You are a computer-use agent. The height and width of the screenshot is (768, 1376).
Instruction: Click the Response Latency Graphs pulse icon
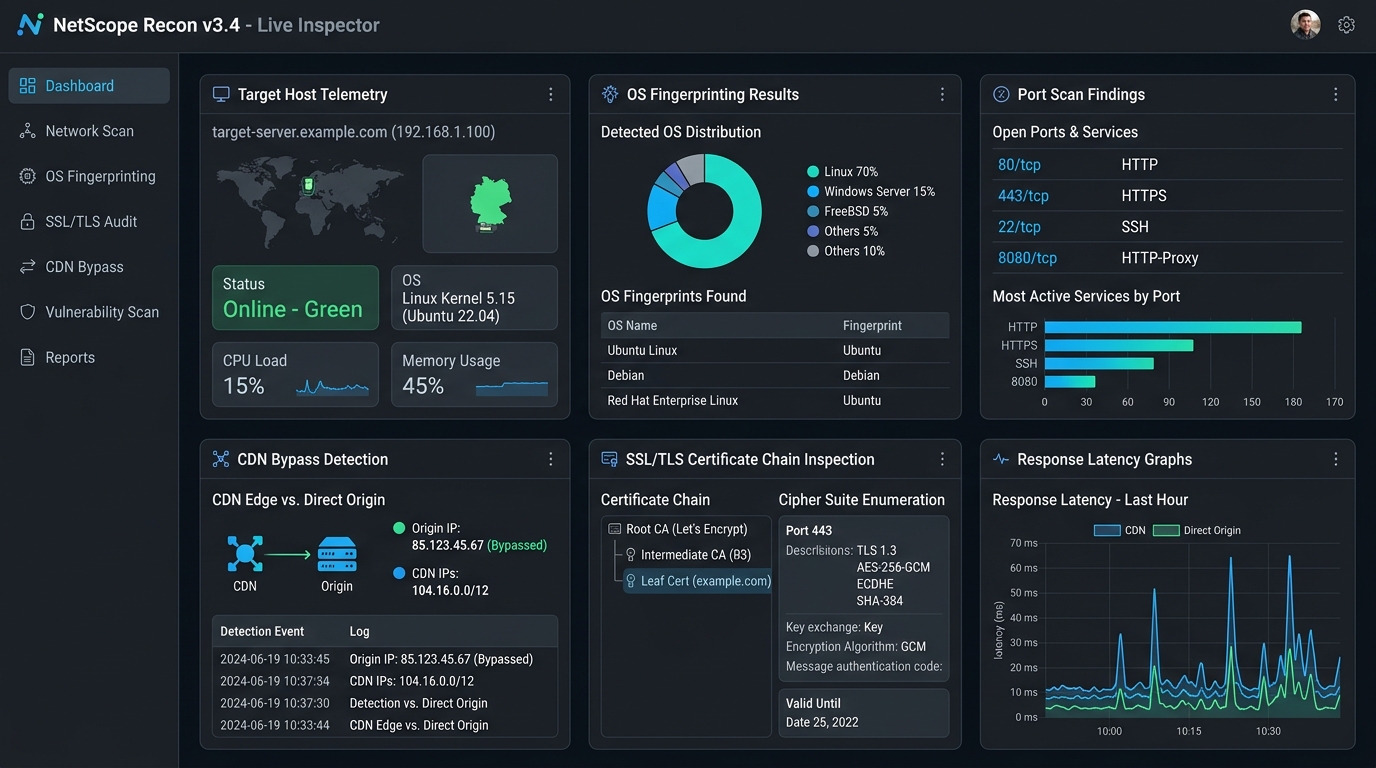[1001, 459]
